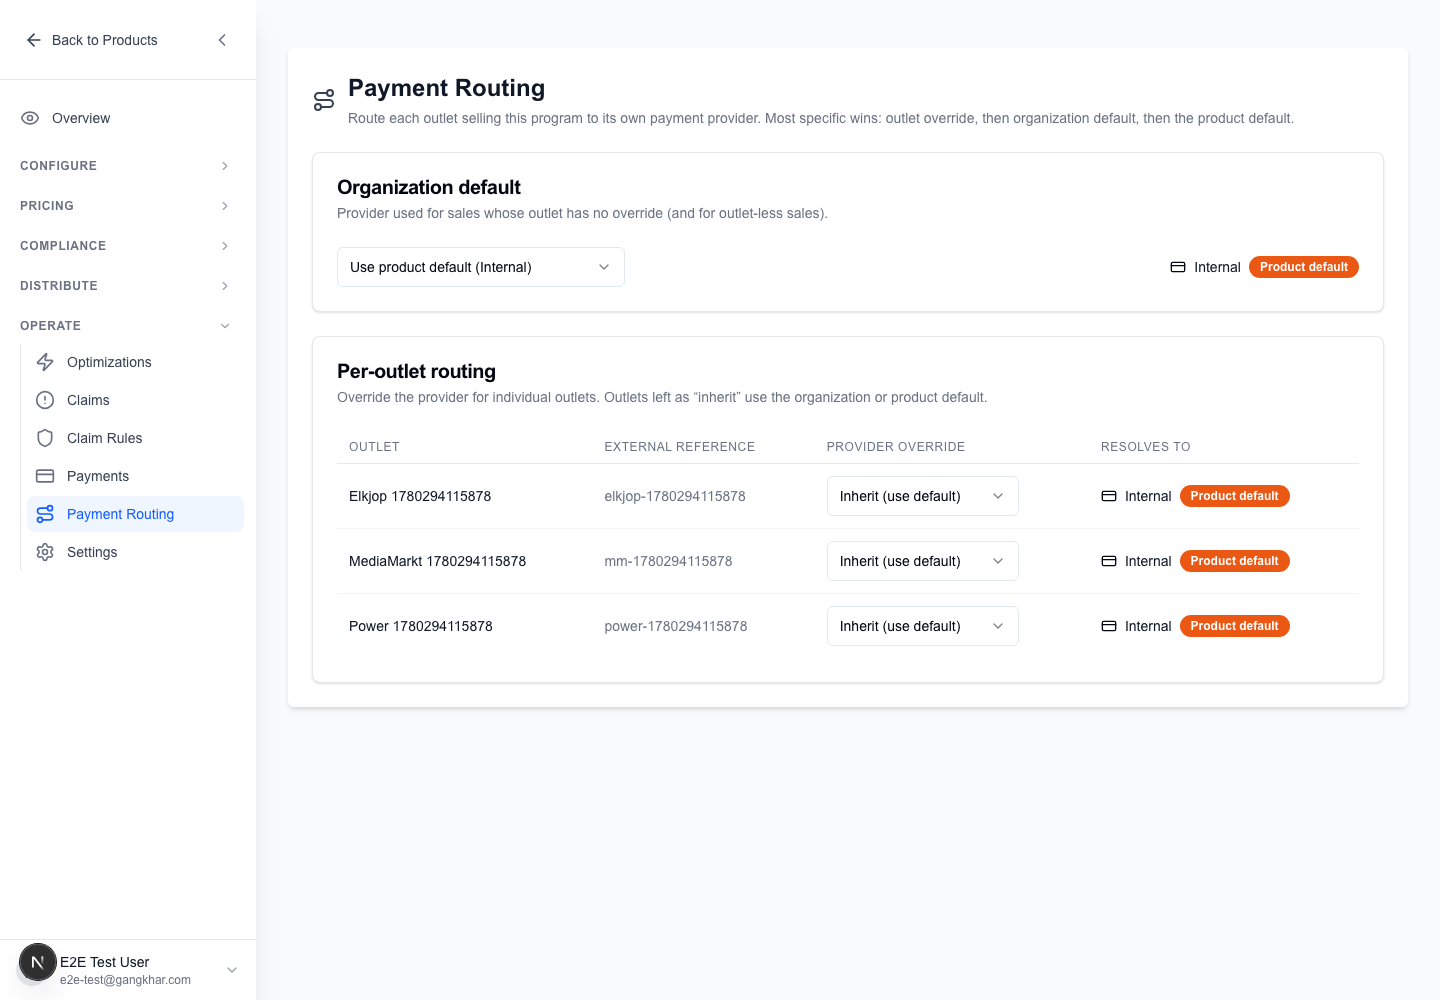Screen dimensions: 1440x1000
Task: Click the E2E Test User avatar
Action: click(x=38, y=963)
